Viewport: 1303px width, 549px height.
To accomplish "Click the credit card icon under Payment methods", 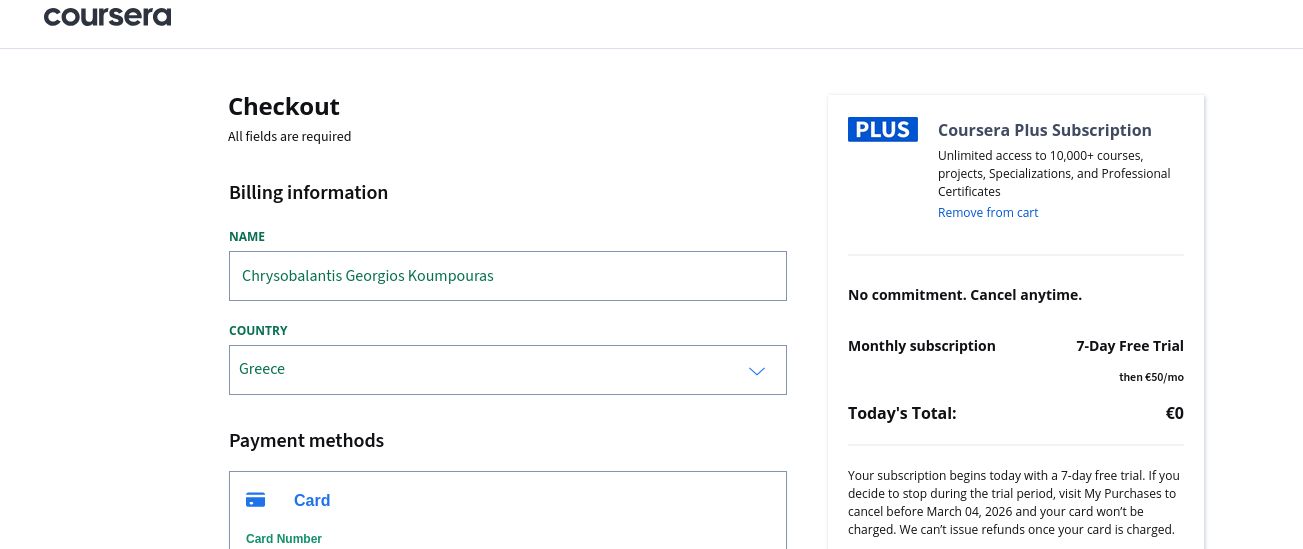I will pyautogui.click(x=256, y=500).
